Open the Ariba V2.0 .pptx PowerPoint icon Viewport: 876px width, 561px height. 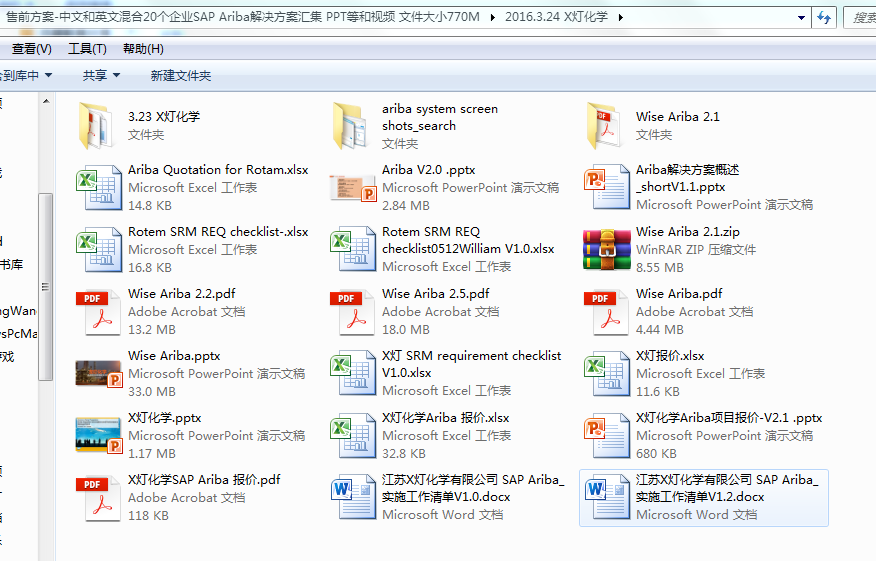point(352,187)
